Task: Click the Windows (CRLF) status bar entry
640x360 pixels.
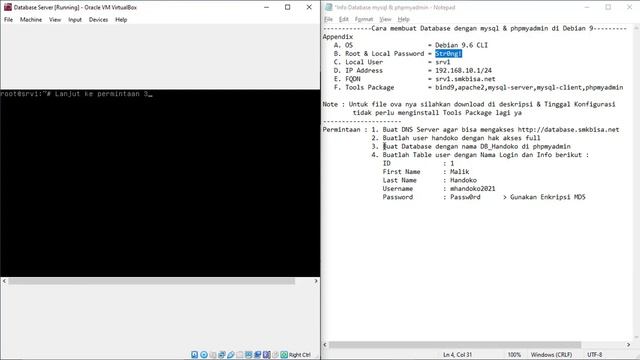Action: 551,355
